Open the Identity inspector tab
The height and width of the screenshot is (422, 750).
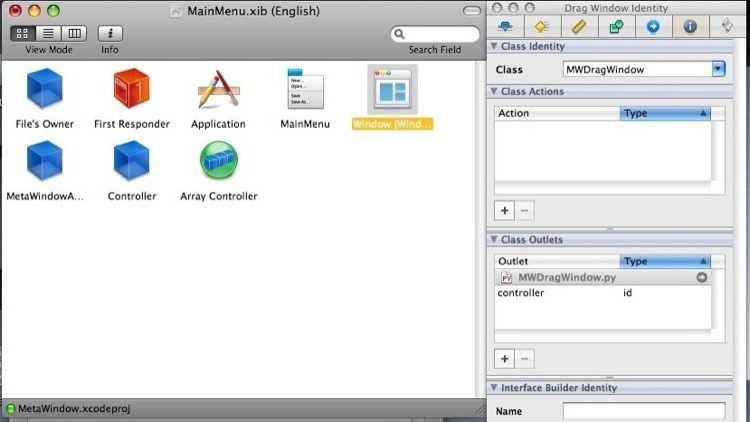pos(690,26)
